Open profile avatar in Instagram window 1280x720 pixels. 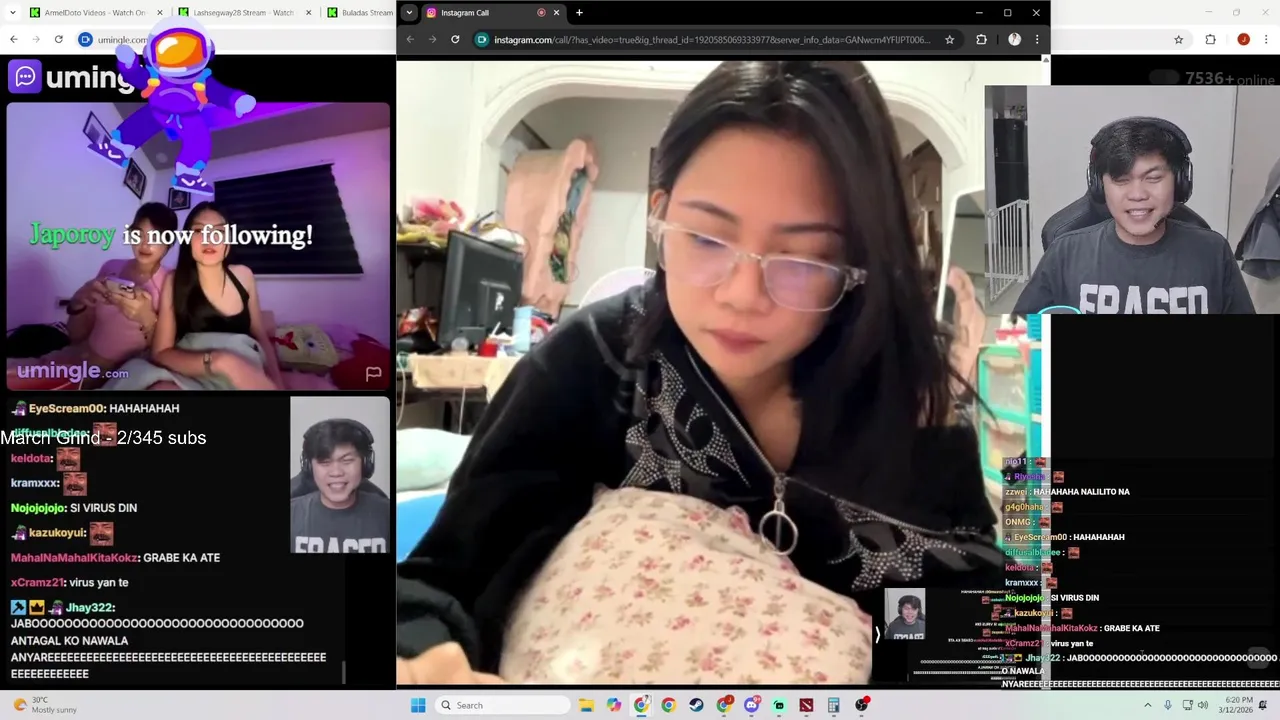point(1014,40)
